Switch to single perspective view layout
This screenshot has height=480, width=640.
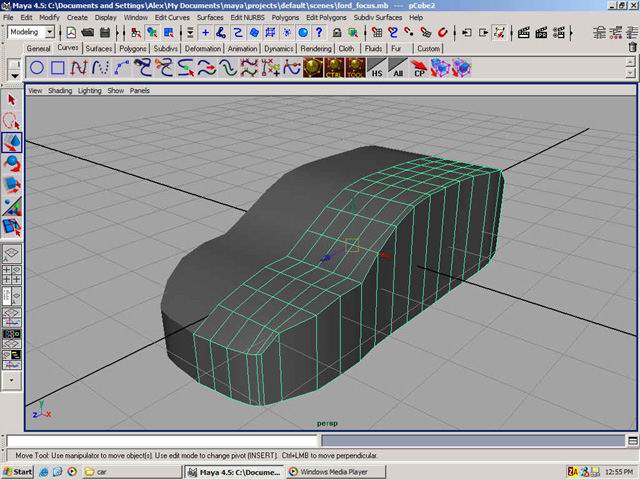pyautogui.click(x=12, y=254)
